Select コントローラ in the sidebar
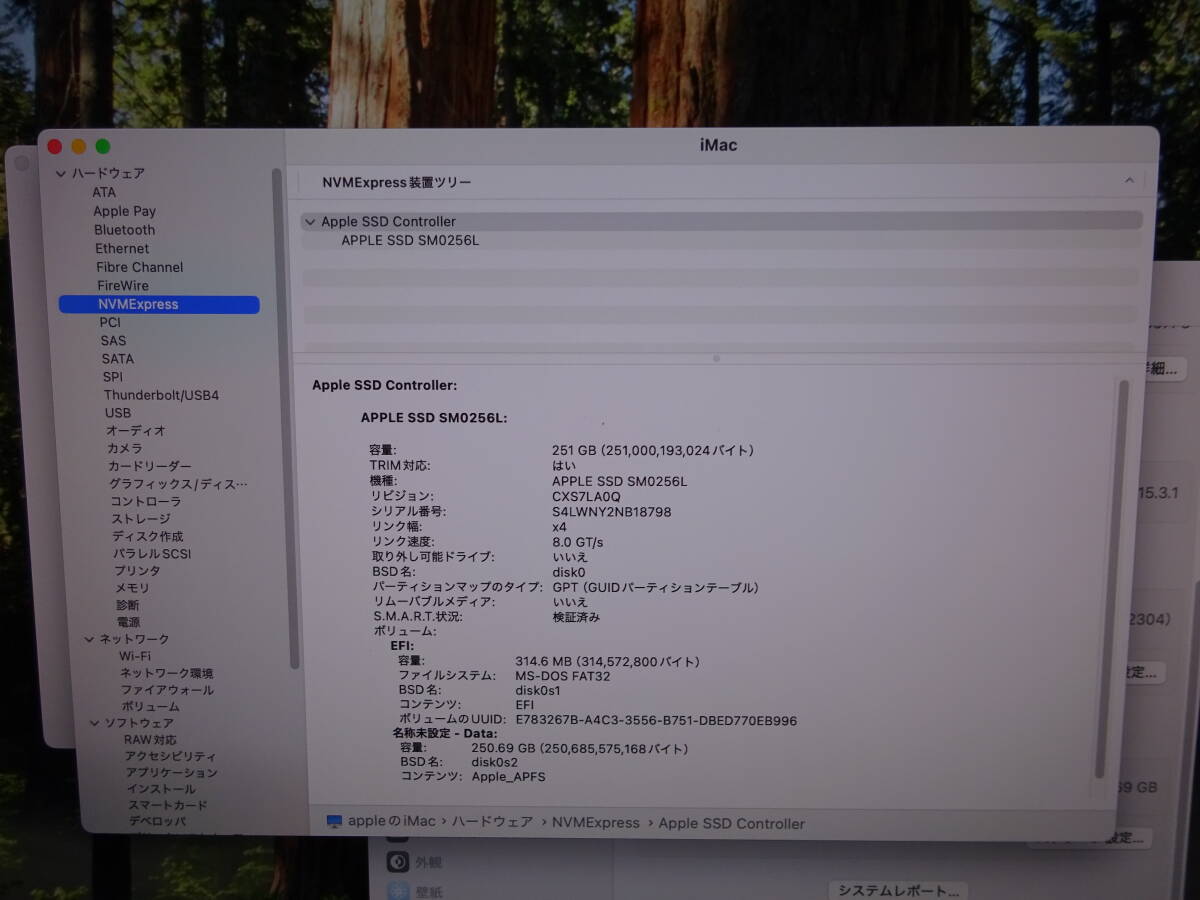 146,501
